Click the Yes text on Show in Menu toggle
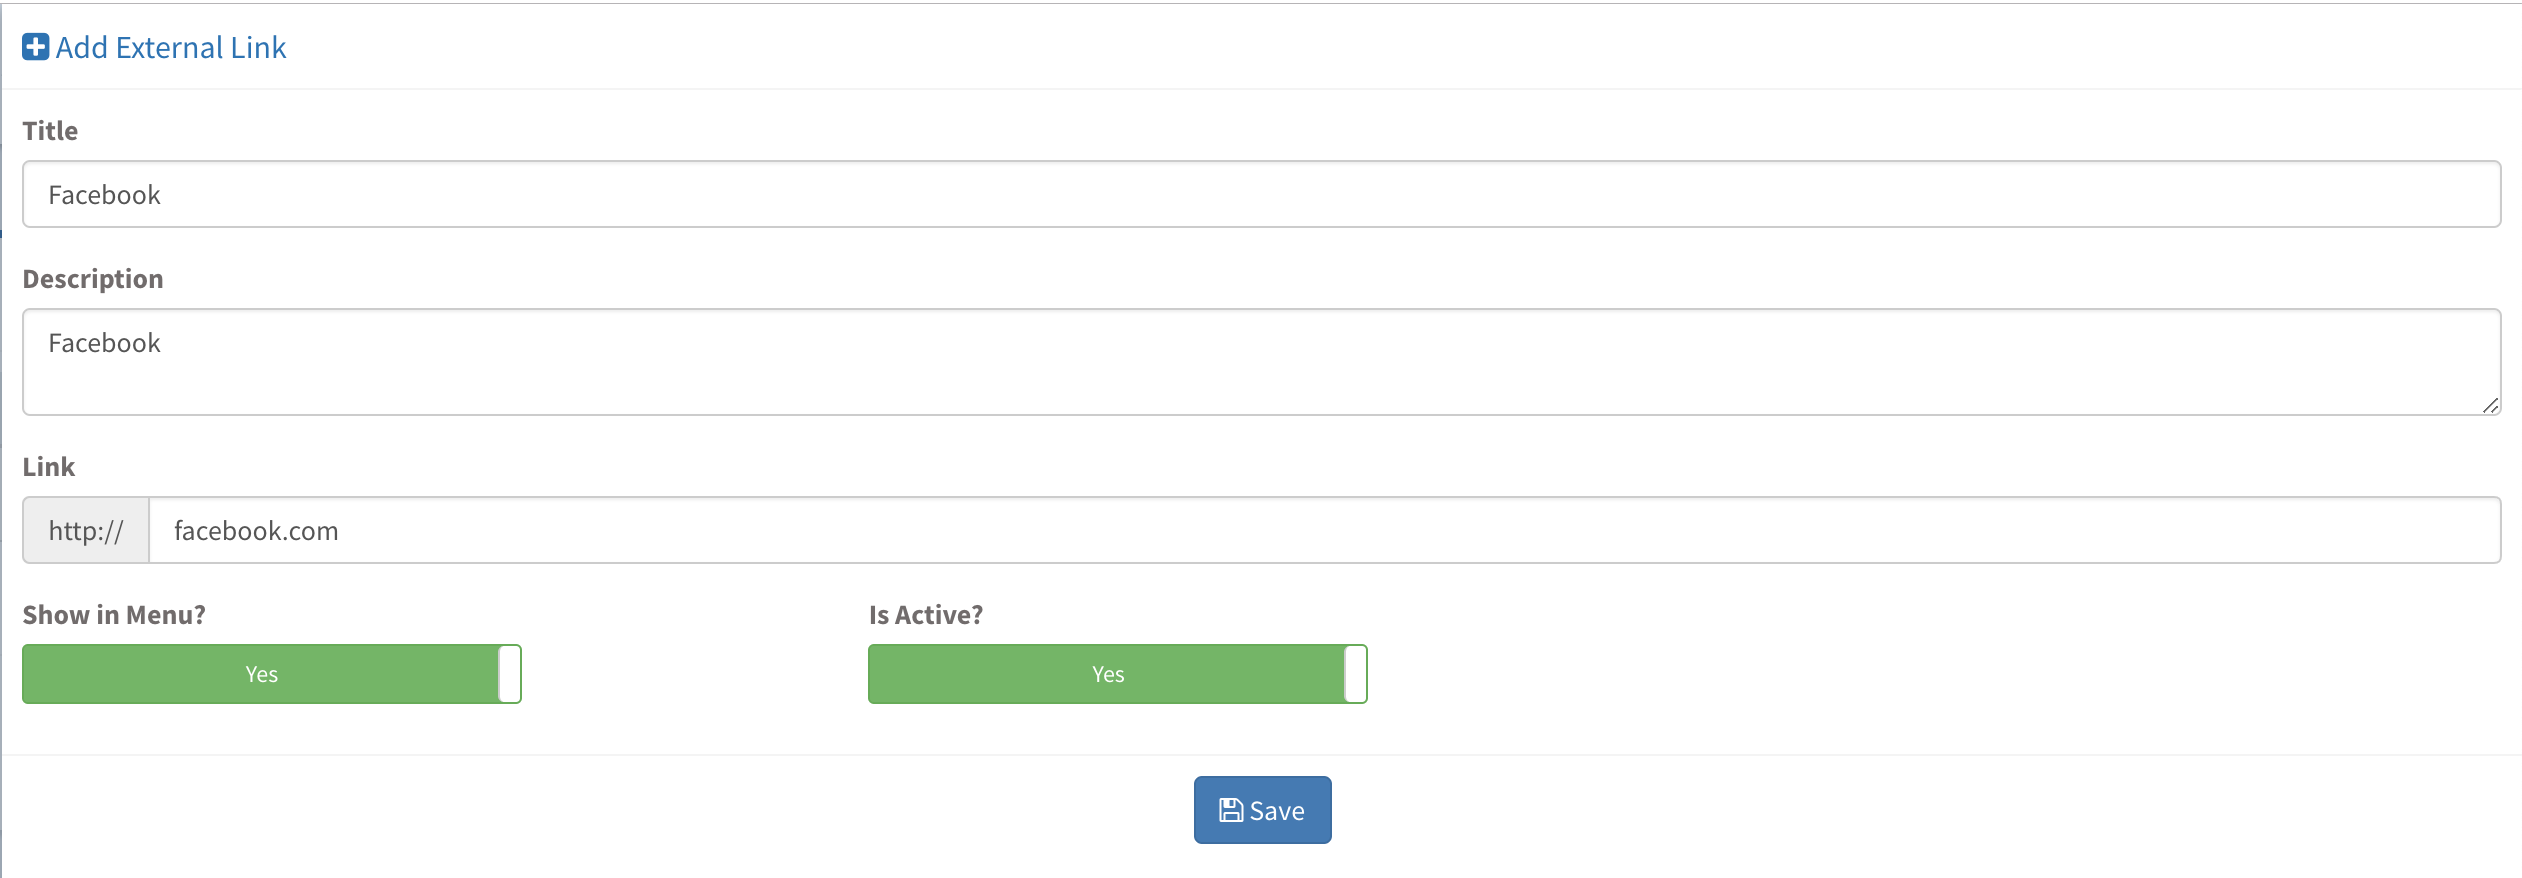This screenshot has width=2522, height=878. [262, 674]
